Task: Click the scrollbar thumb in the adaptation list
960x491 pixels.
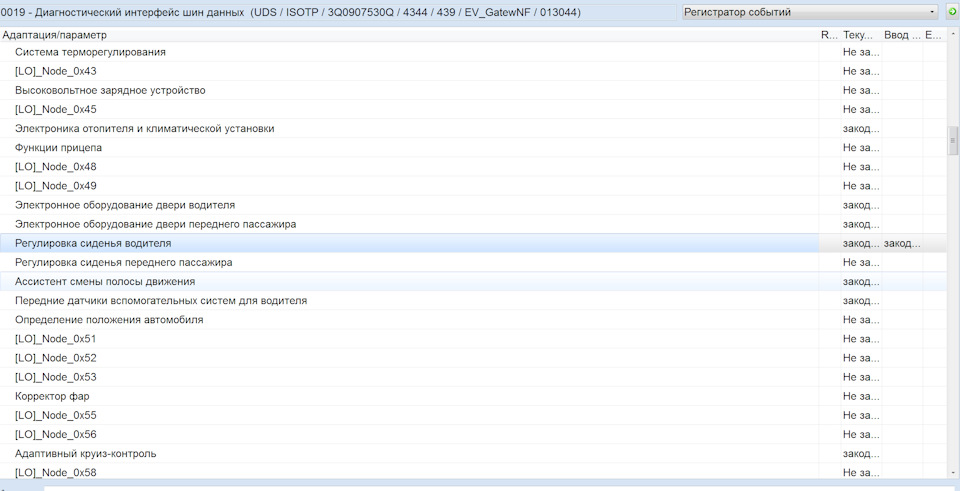Action: click(953, 140)
